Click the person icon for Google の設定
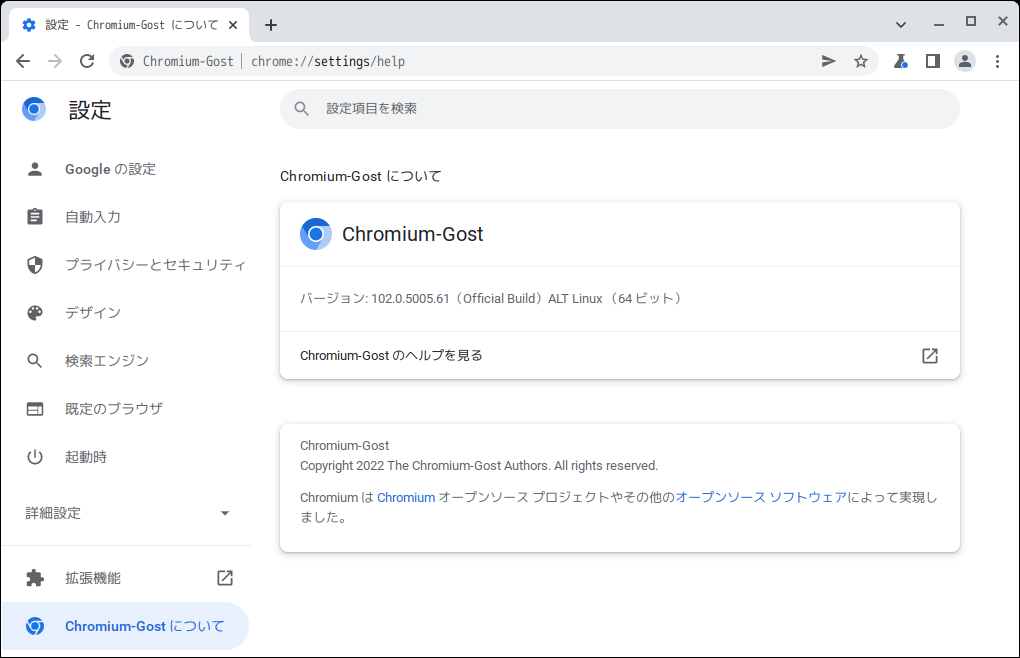 point(35,169)
